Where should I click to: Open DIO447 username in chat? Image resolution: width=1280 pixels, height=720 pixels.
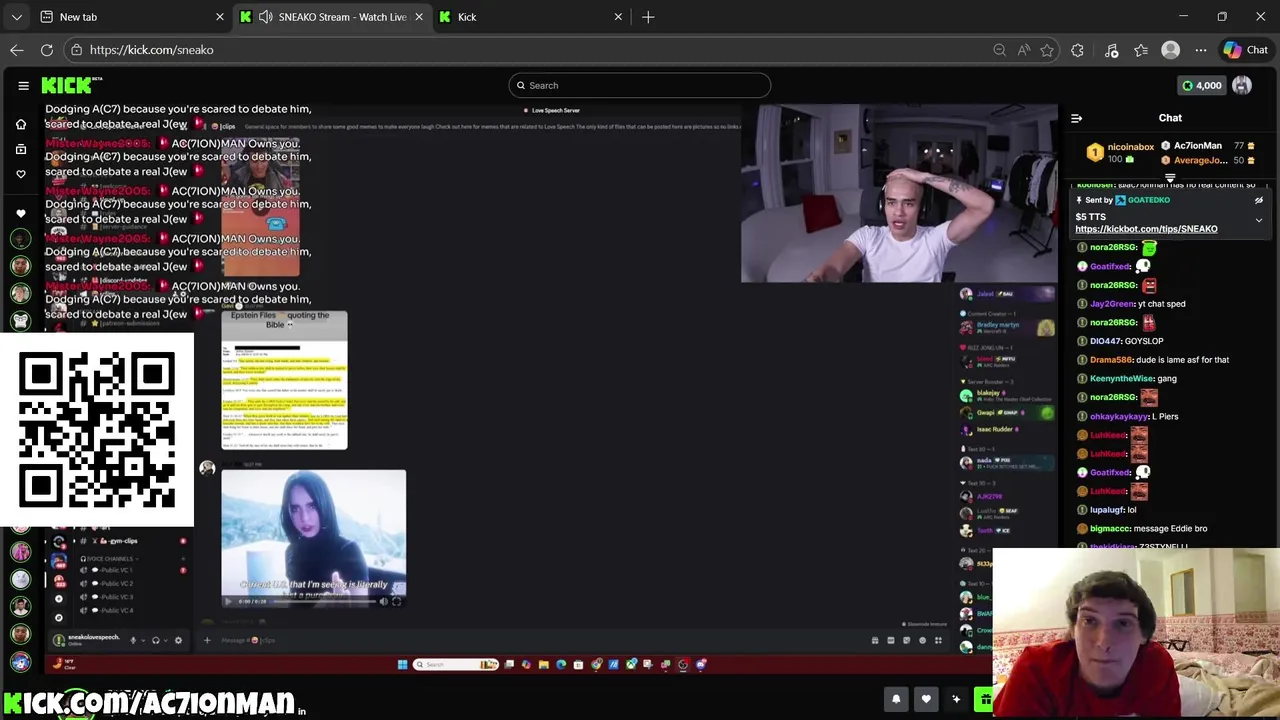(1106, 341)
